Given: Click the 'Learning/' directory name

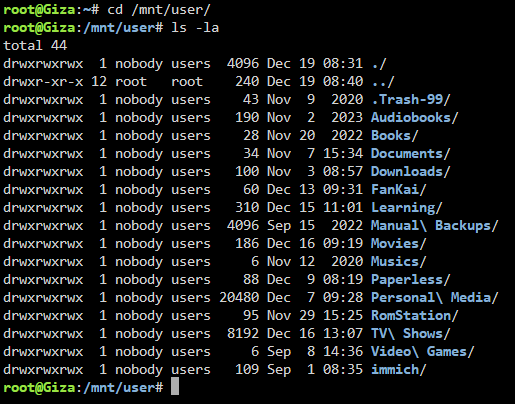Looking at the screenshot, I should tap(407, 208).
